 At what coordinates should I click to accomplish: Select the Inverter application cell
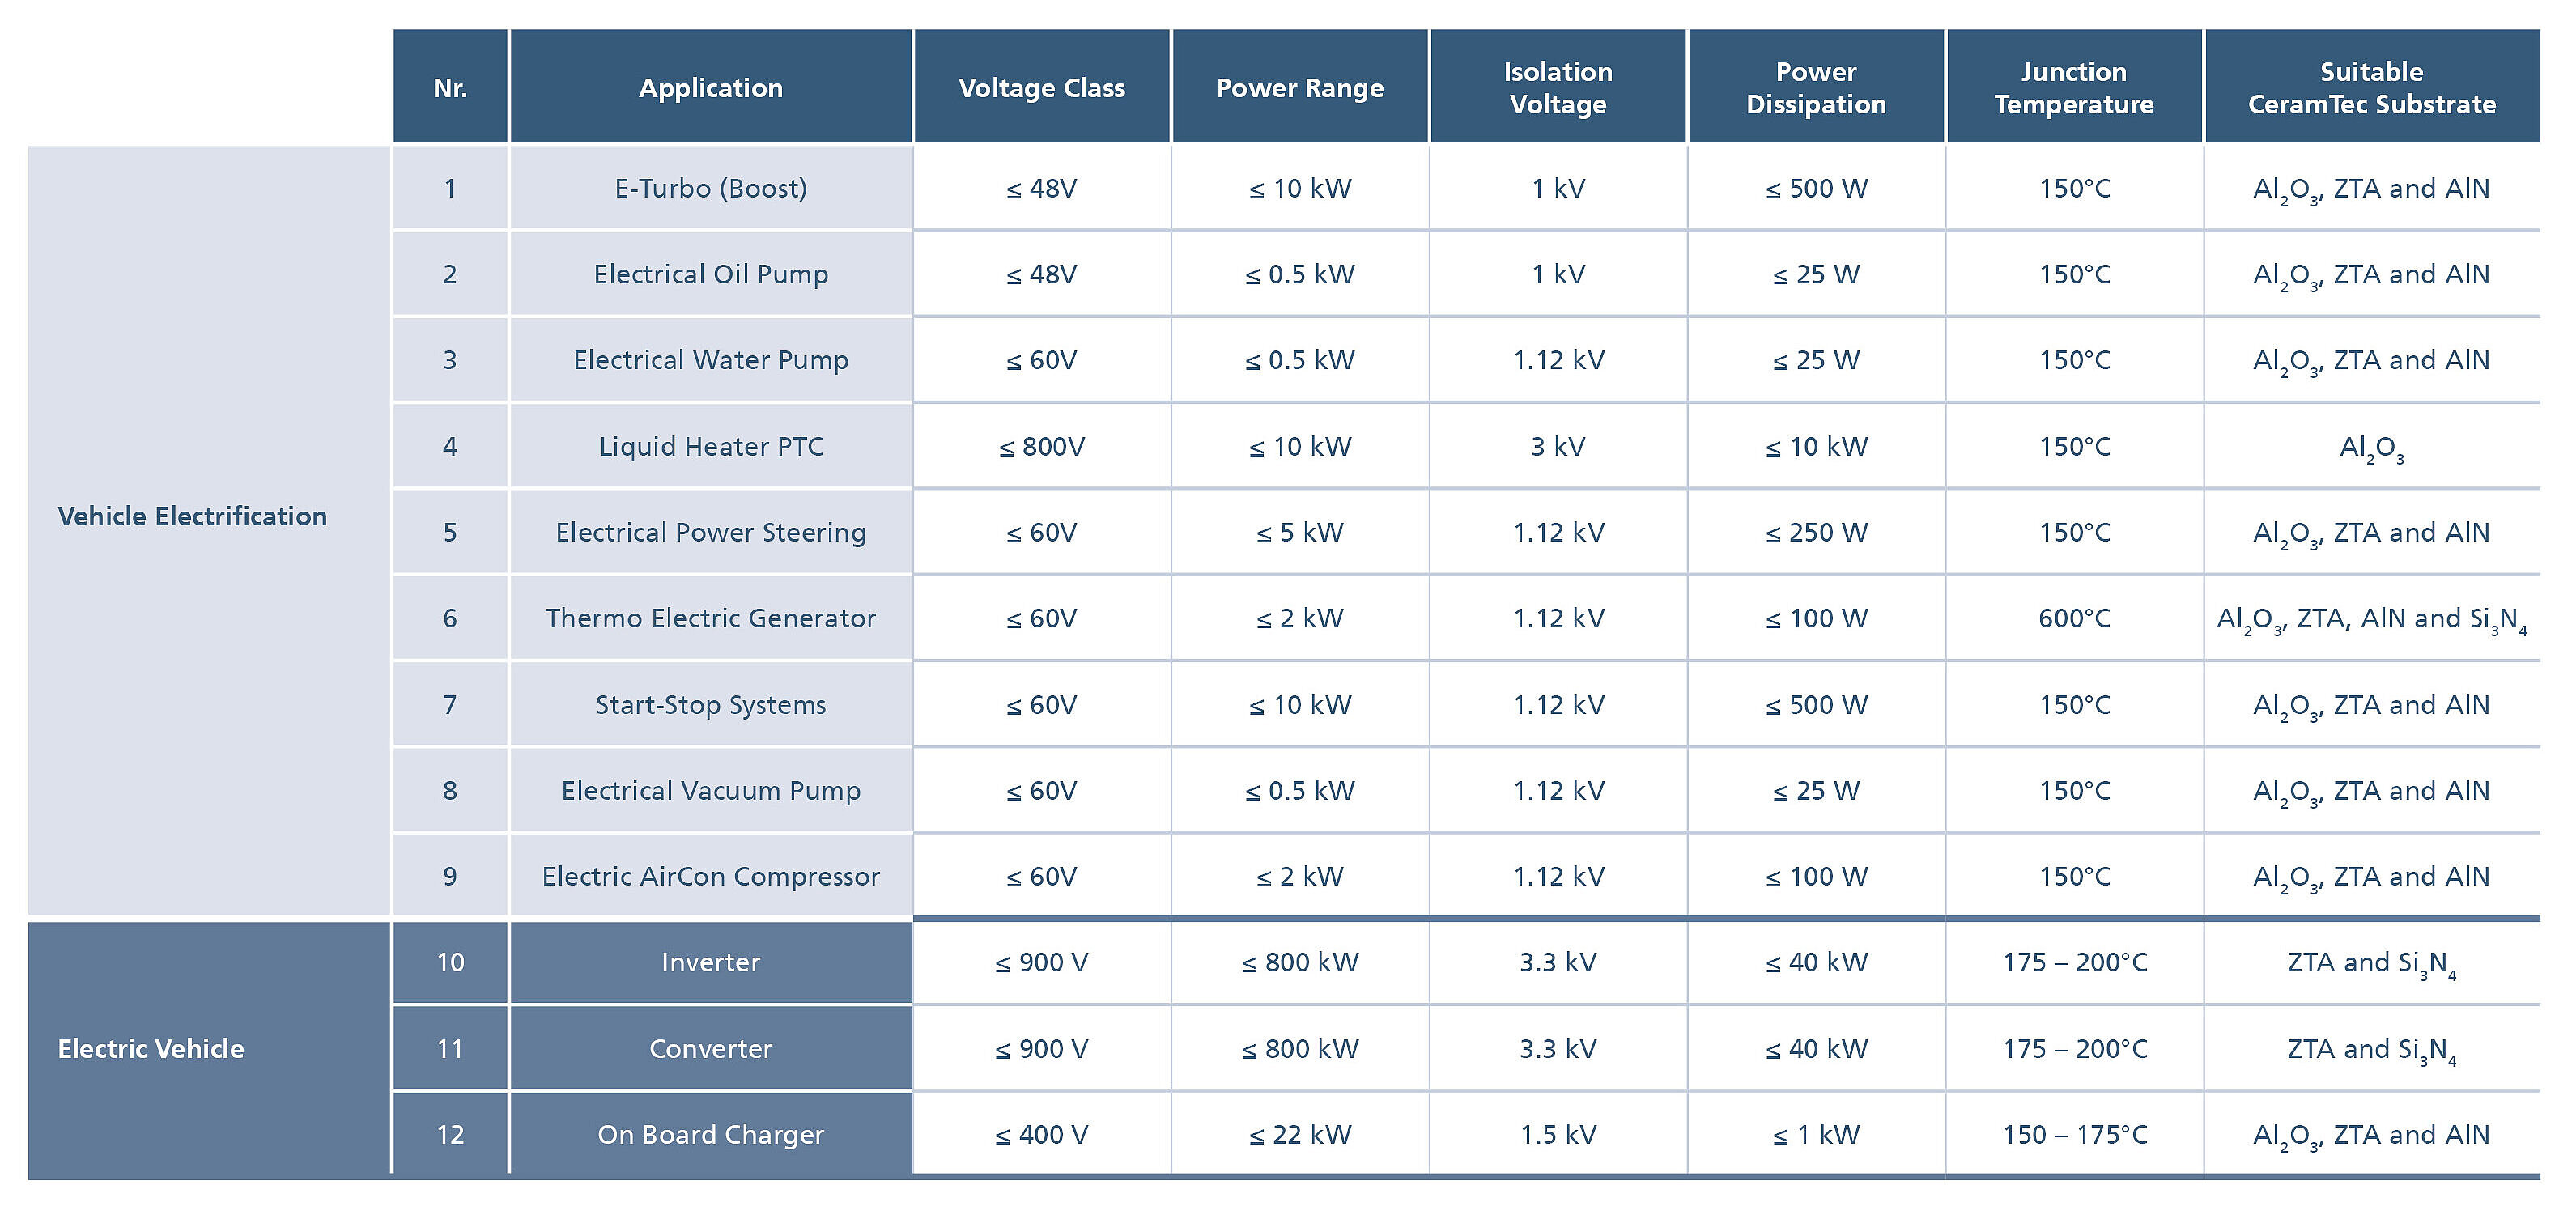point(710,962)
